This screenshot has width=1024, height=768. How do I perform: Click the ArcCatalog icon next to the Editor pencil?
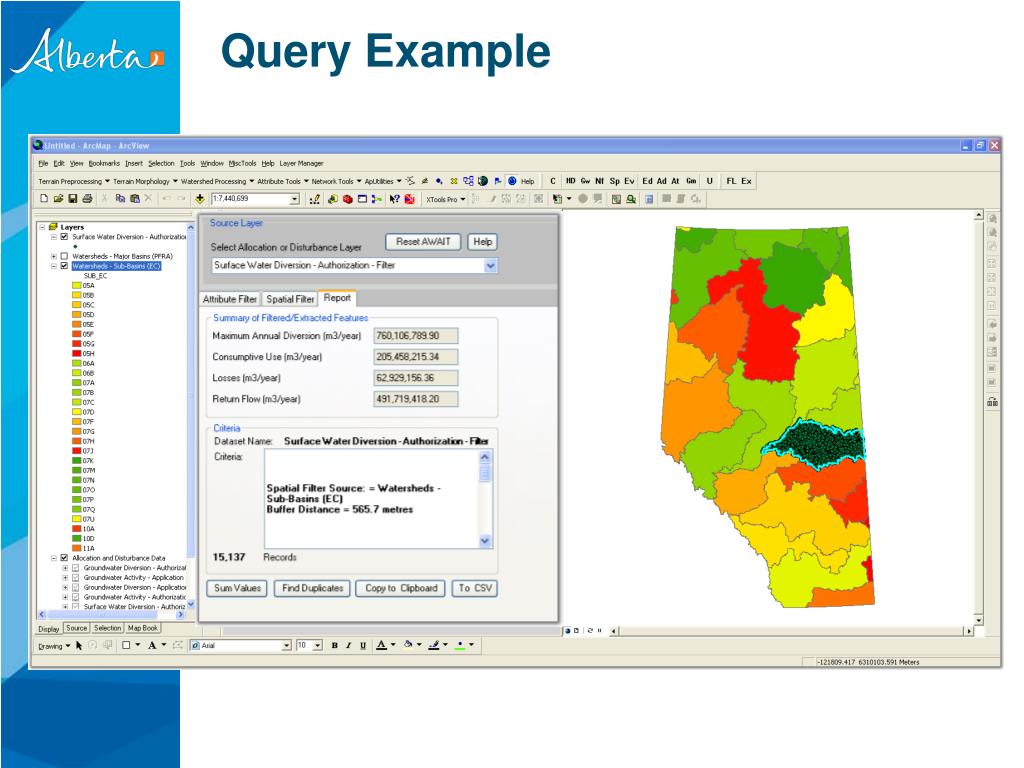click(332, 199)
